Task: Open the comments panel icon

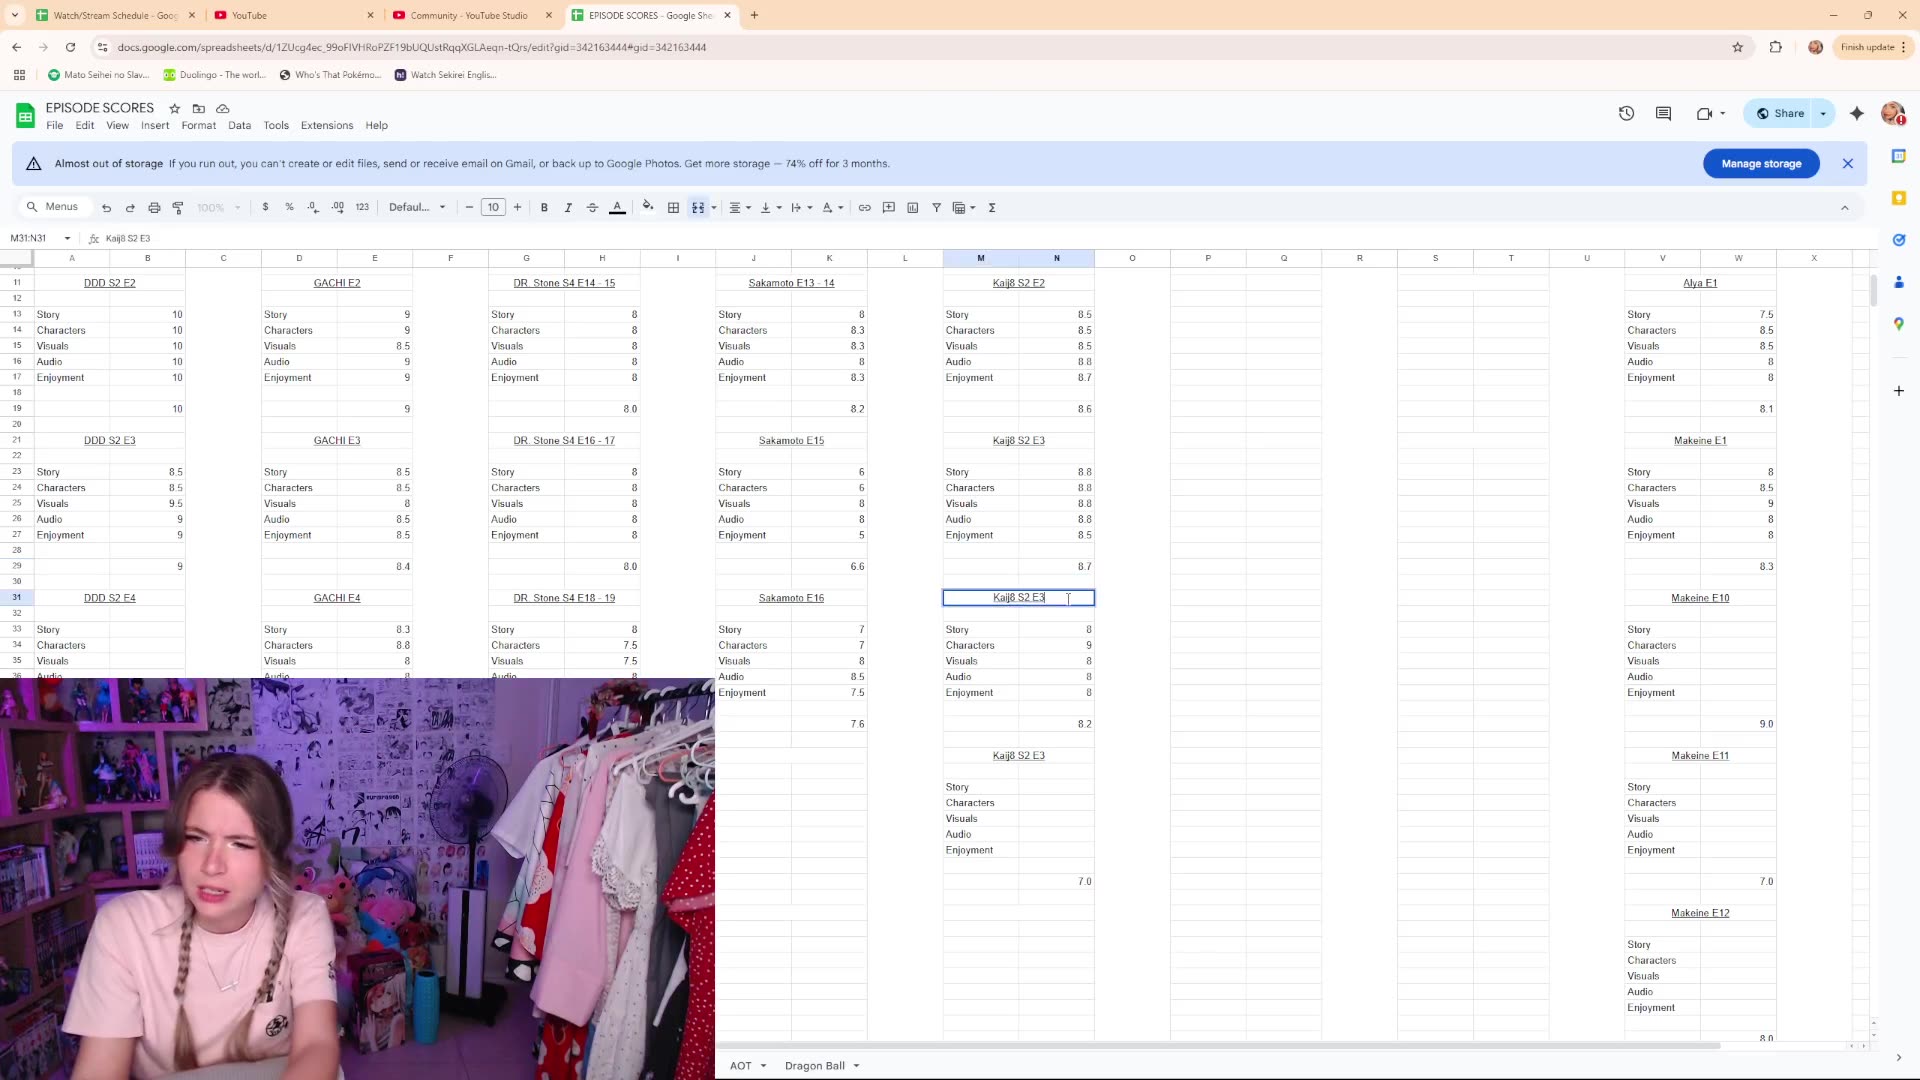Action: pyautogui.click(x=1663, y=114)
